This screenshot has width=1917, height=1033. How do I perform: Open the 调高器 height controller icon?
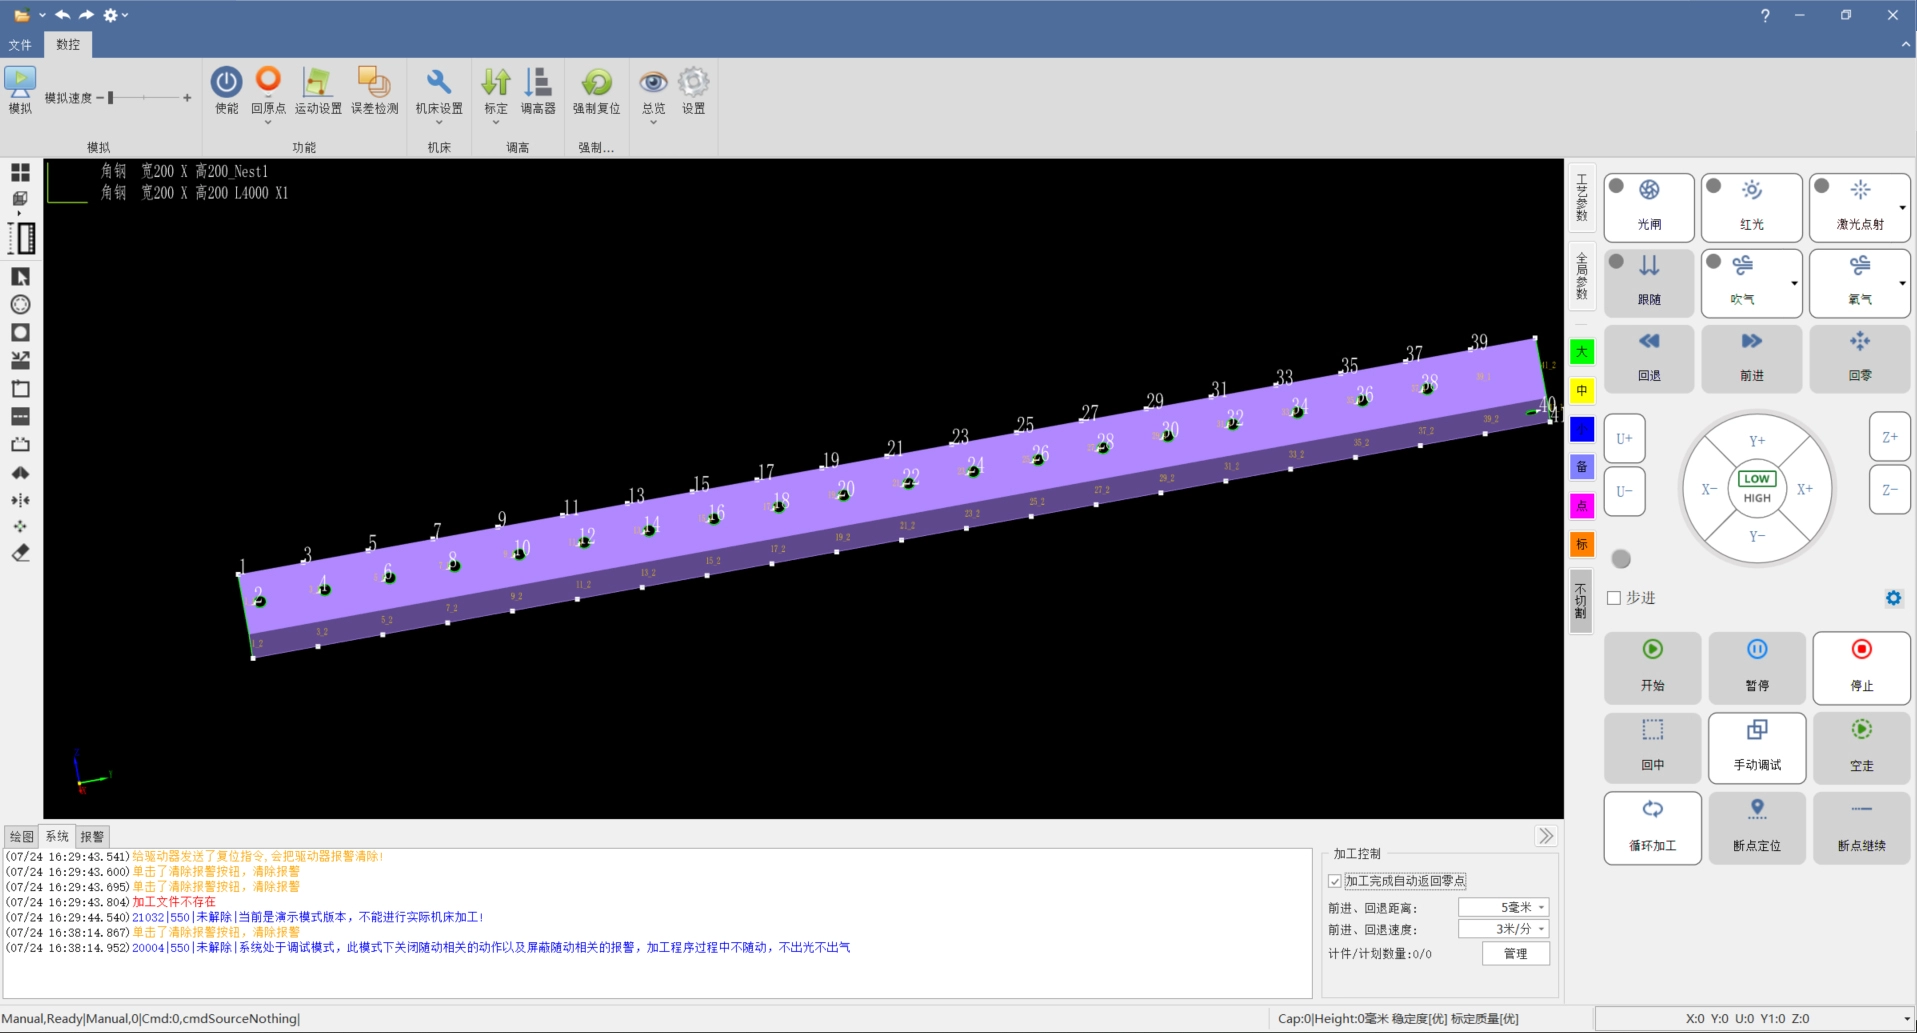[538, 83]
